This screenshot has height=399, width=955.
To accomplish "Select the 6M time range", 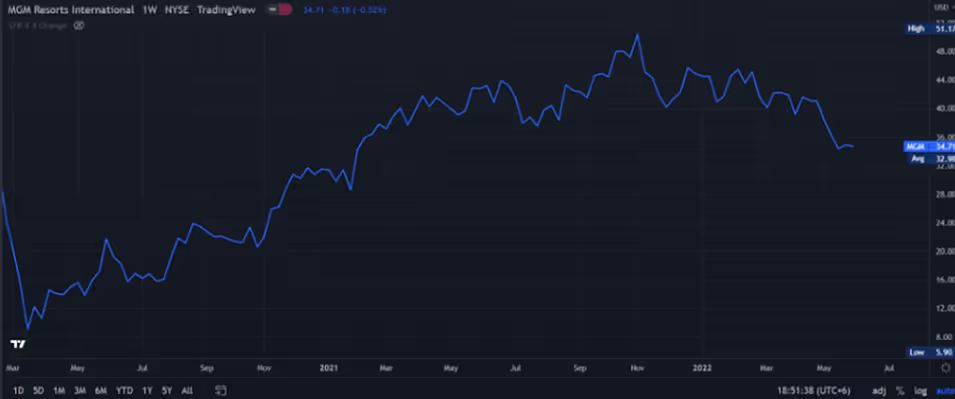I will 101,390.
